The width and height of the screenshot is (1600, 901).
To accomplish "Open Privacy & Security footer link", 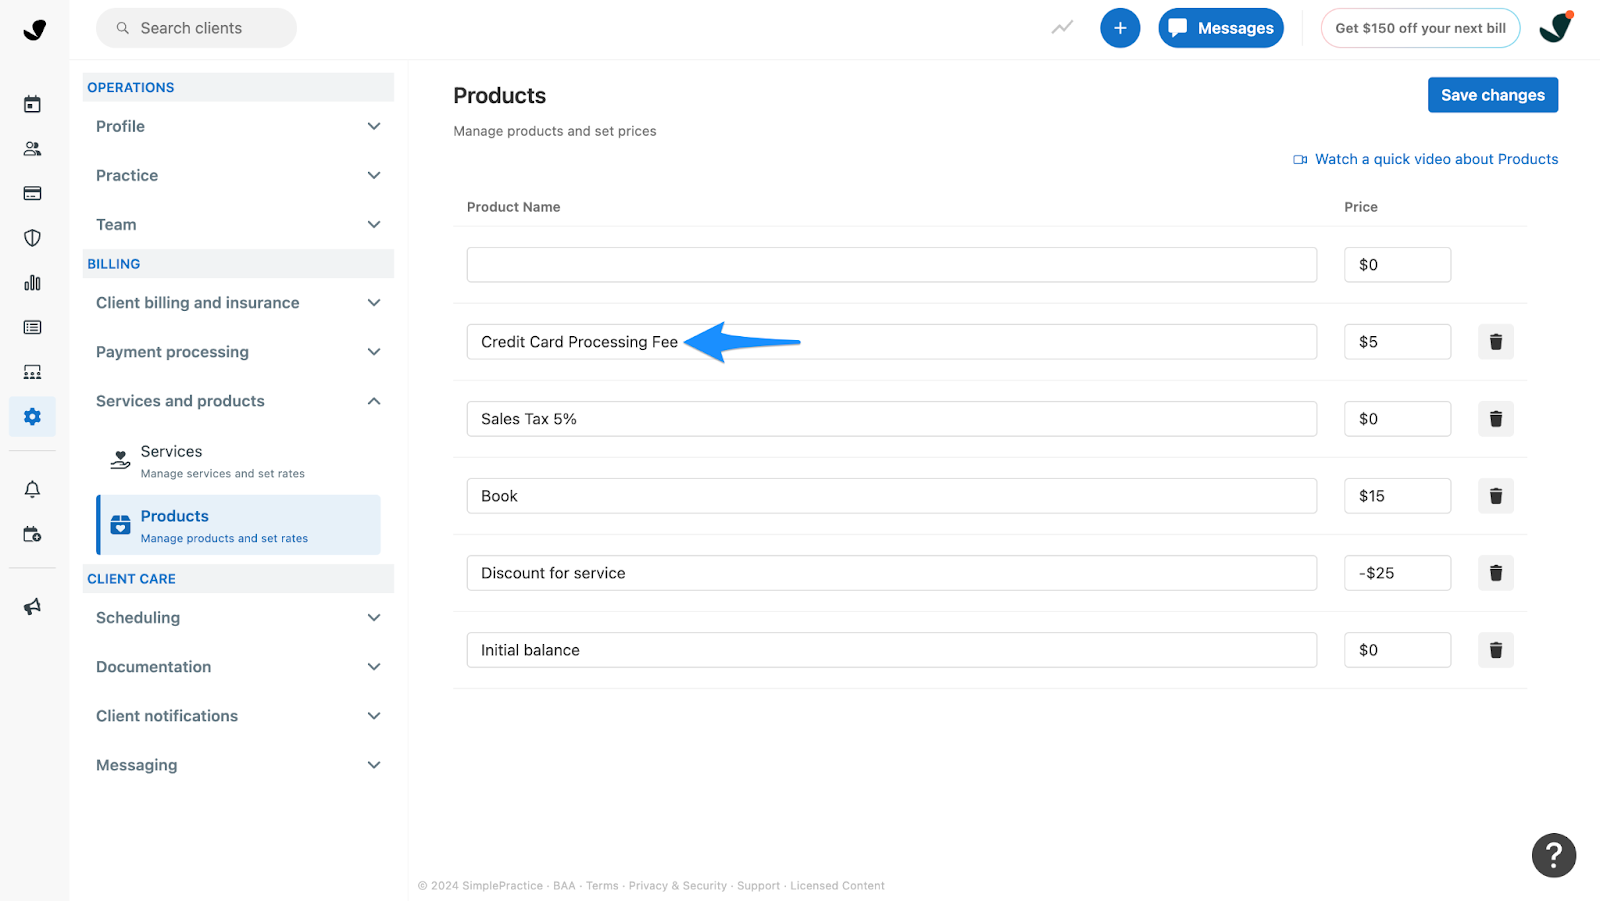I will click(677, 886).
